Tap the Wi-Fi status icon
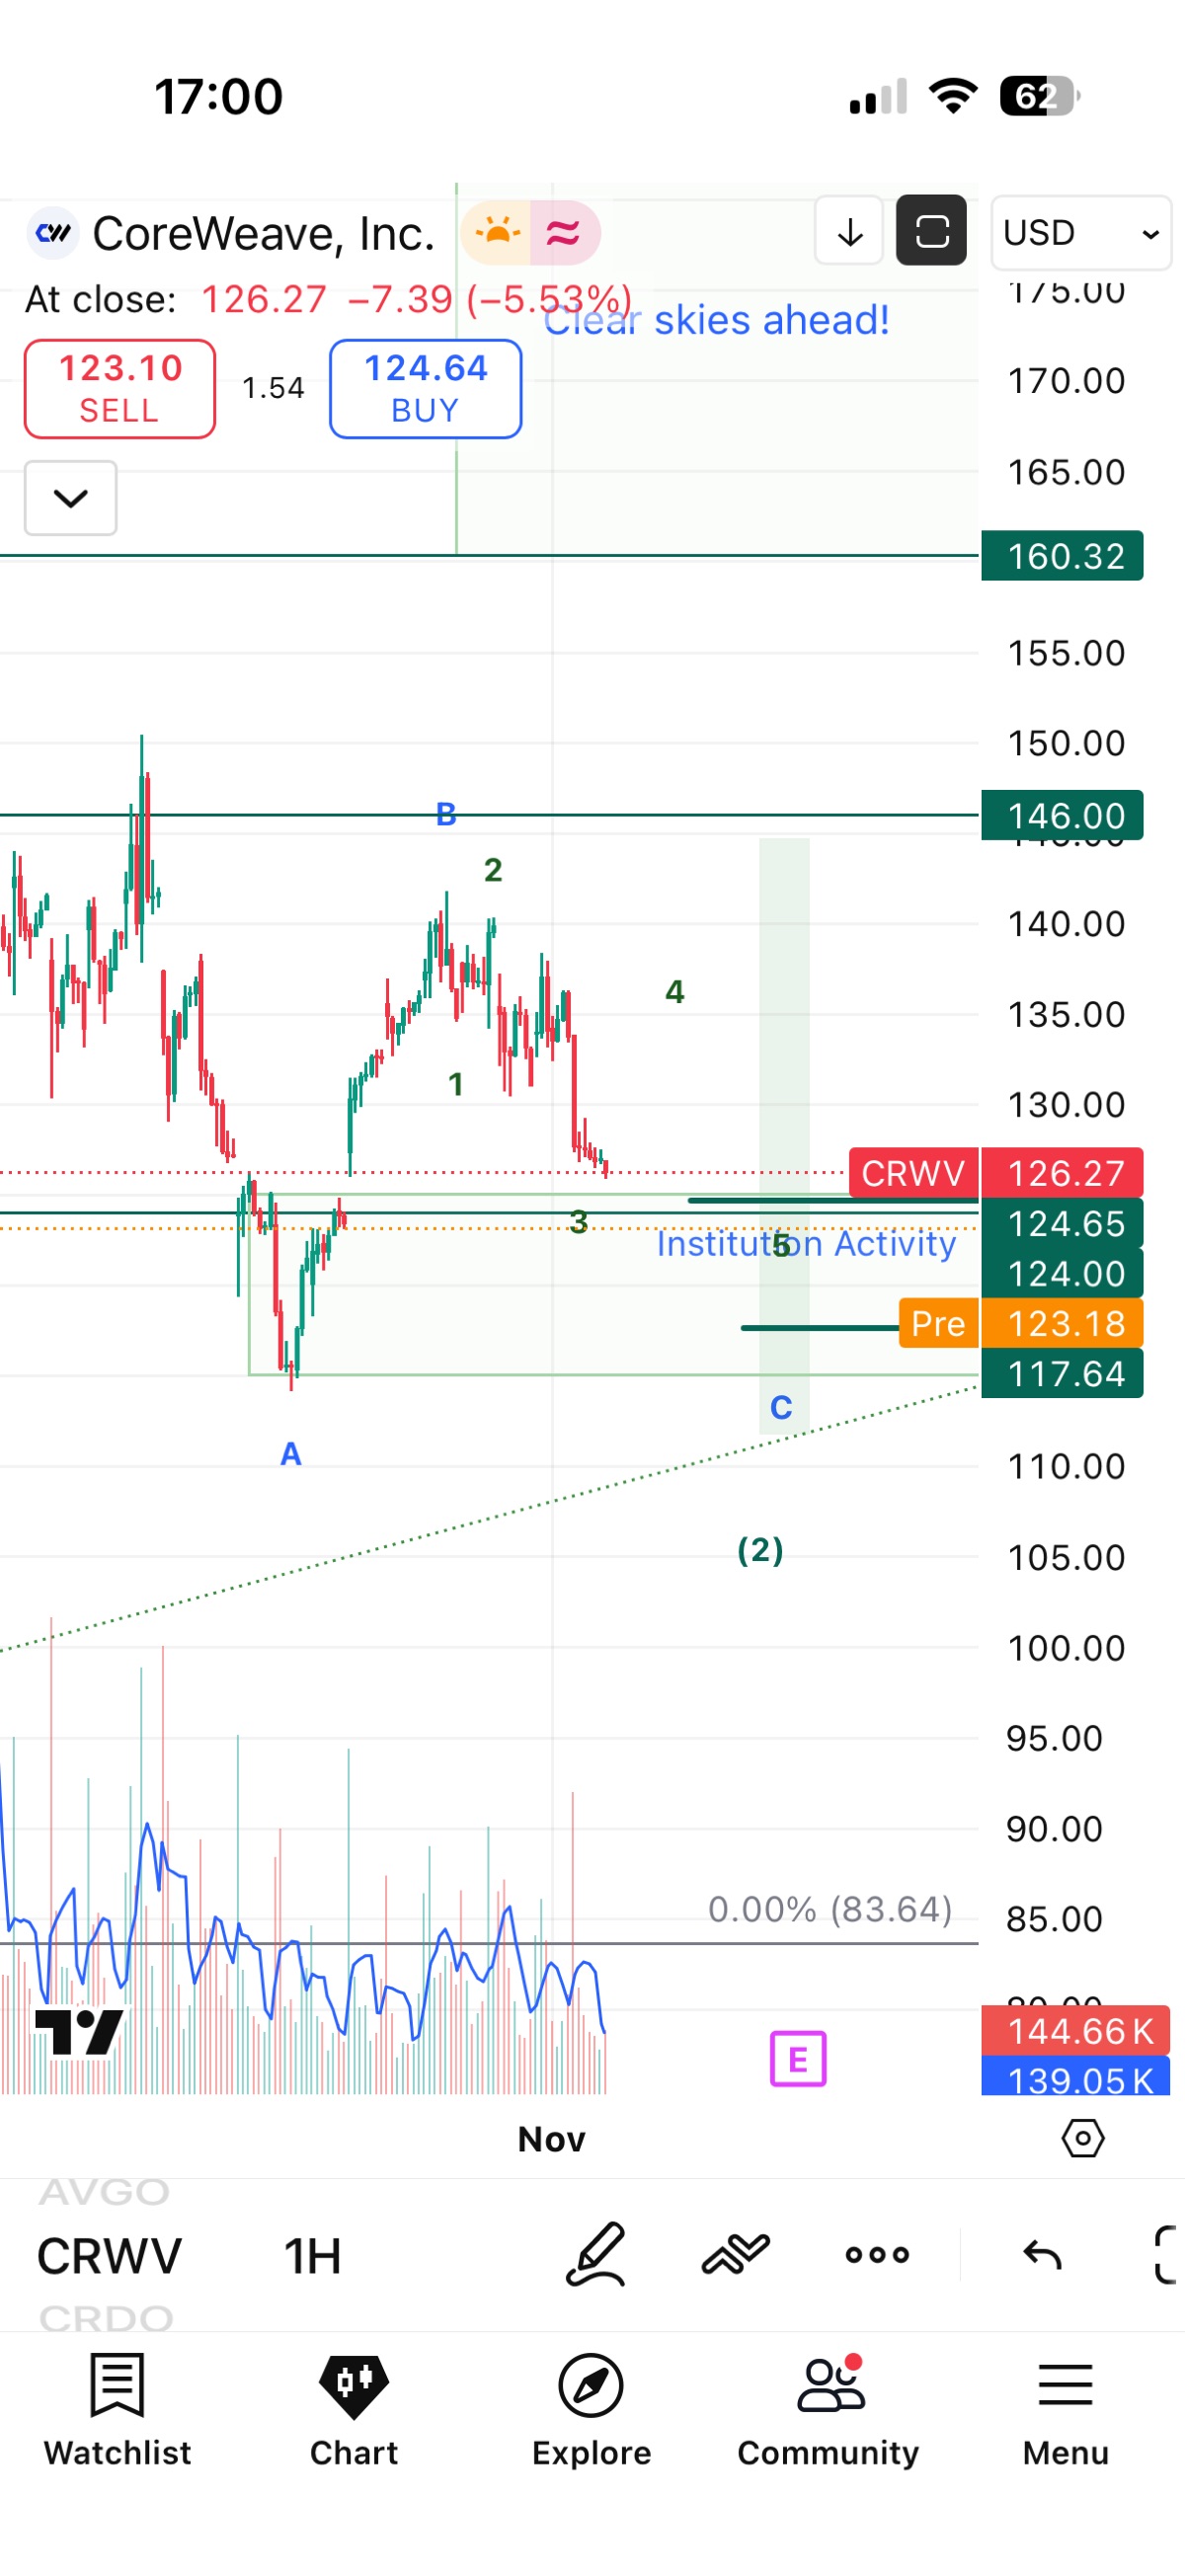The image size is (1185, 2576). coord(953,96)
